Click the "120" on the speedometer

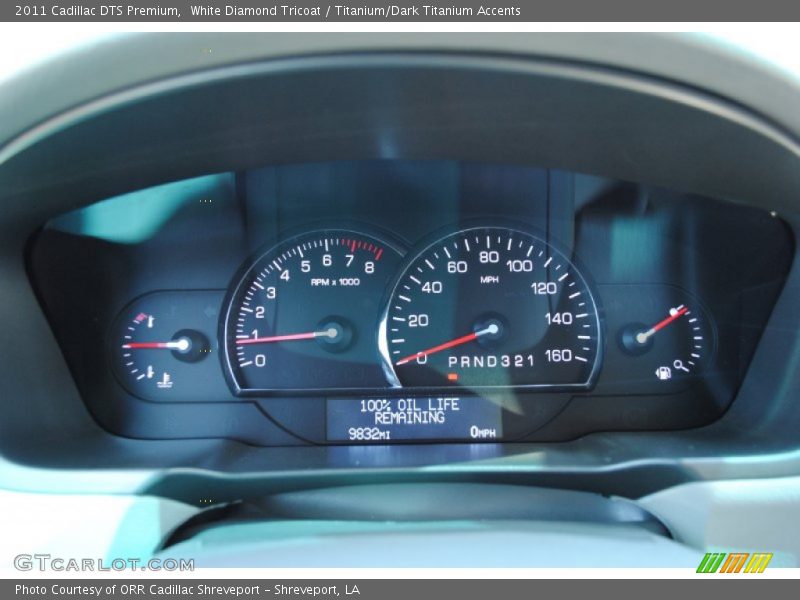pyautogui.click(x=544, y=289)
